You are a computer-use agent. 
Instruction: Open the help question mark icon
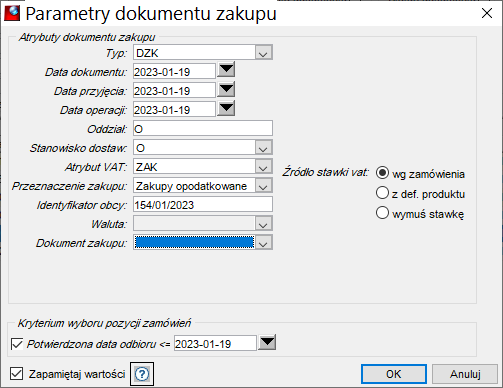[x=142, y=374]
